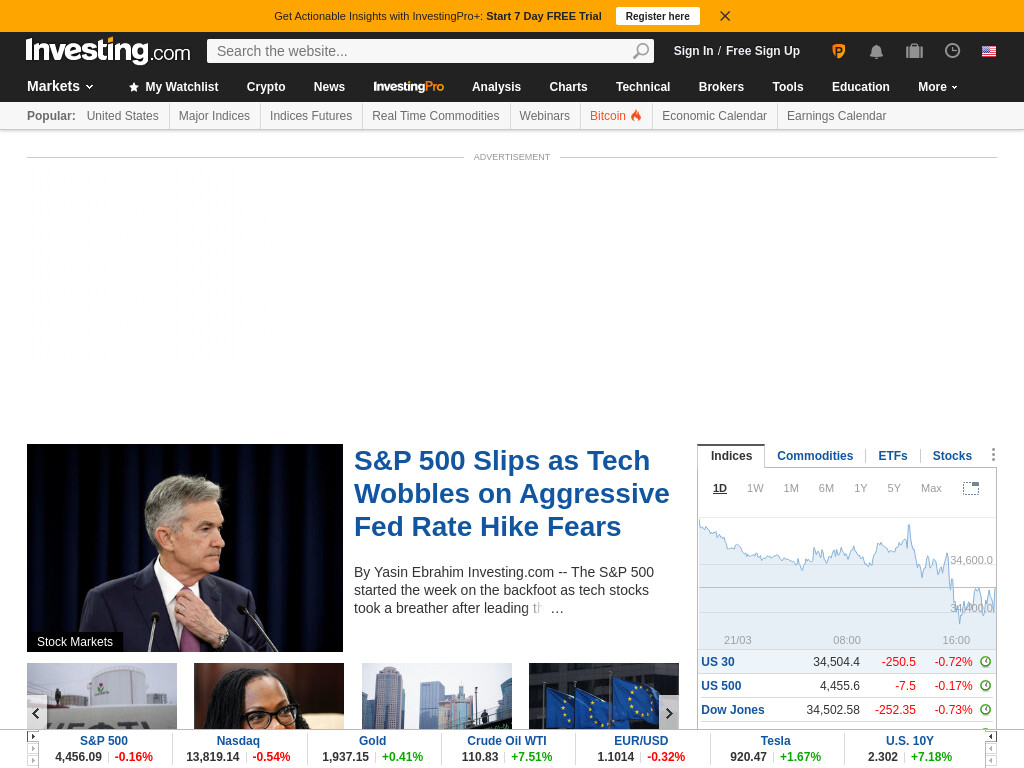This screenshot has height=768, width=1024.
Task: Open the Webinars link
Action: 545,116
